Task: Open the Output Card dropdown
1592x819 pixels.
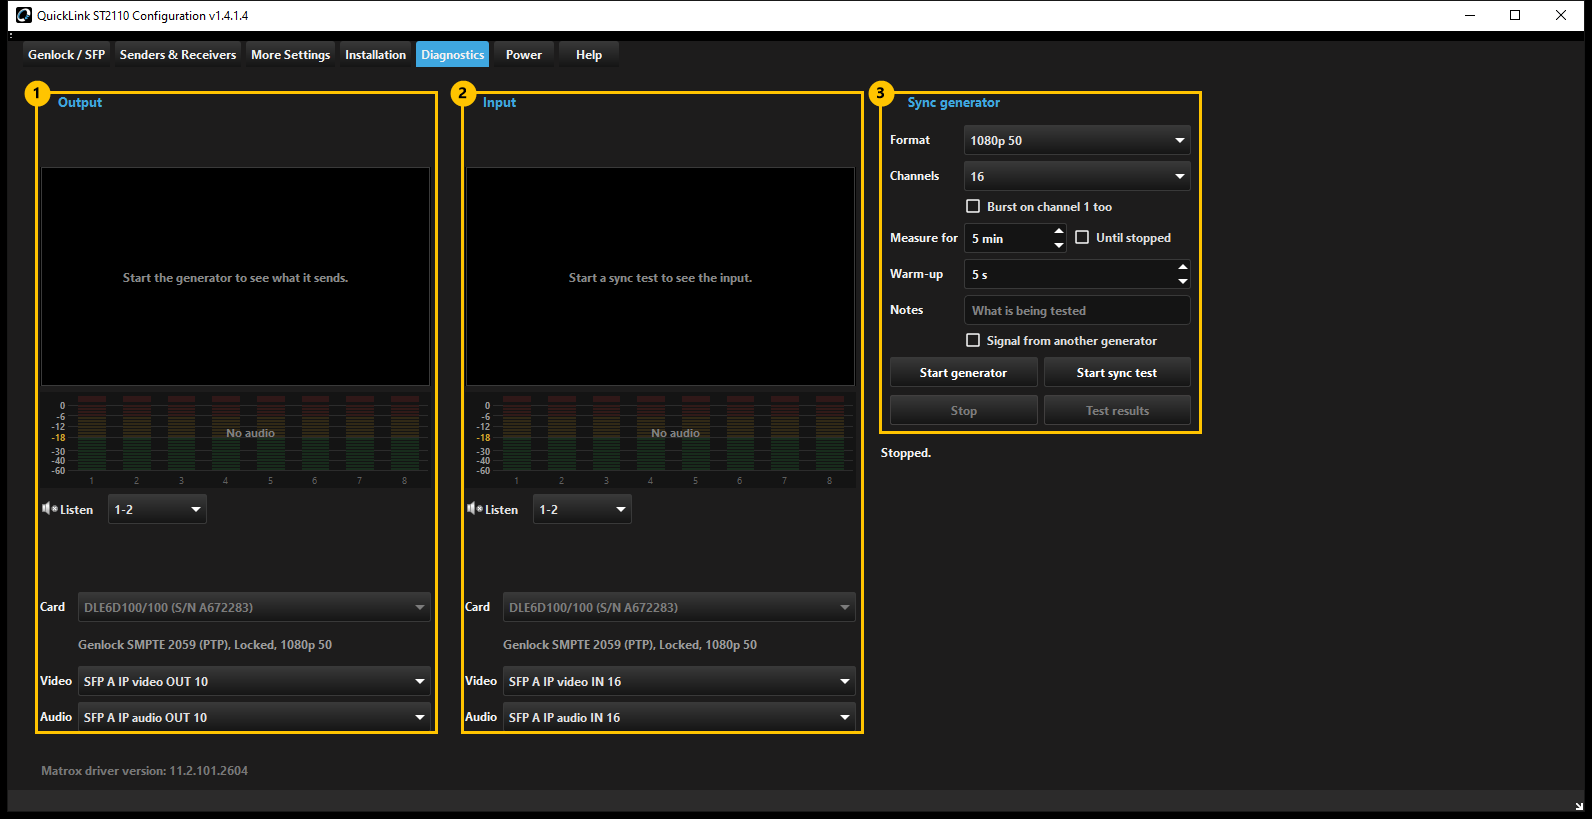Action: pyautogui.click(x=254, y=607)
